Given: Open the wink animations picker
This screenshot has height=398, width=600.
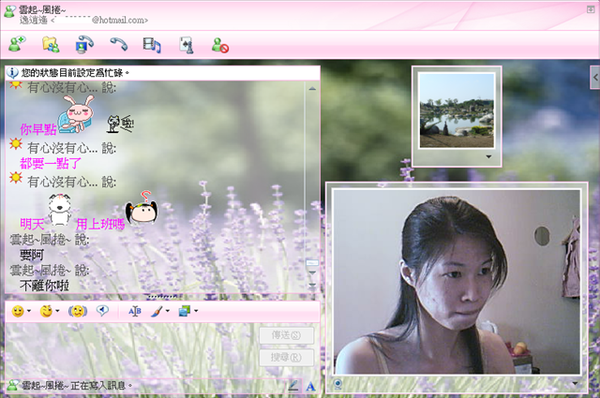Looking at the screenshot, I should (46, 311).
